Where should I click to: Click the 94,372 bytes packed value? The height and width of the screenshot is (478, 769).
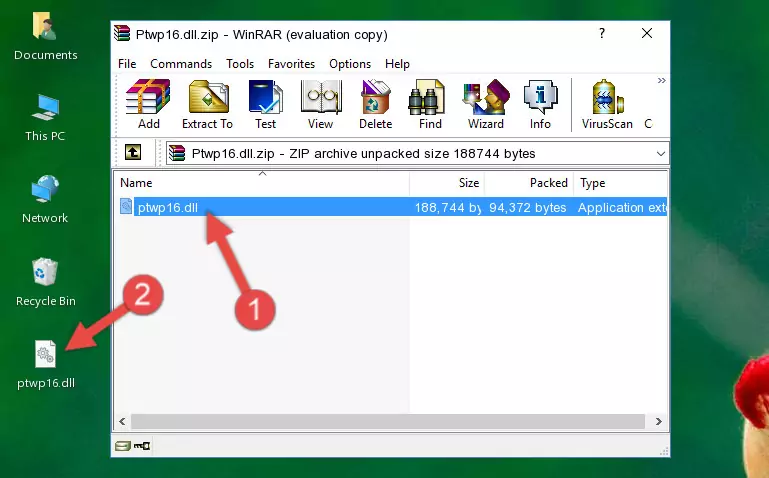(x=527, y=207)
